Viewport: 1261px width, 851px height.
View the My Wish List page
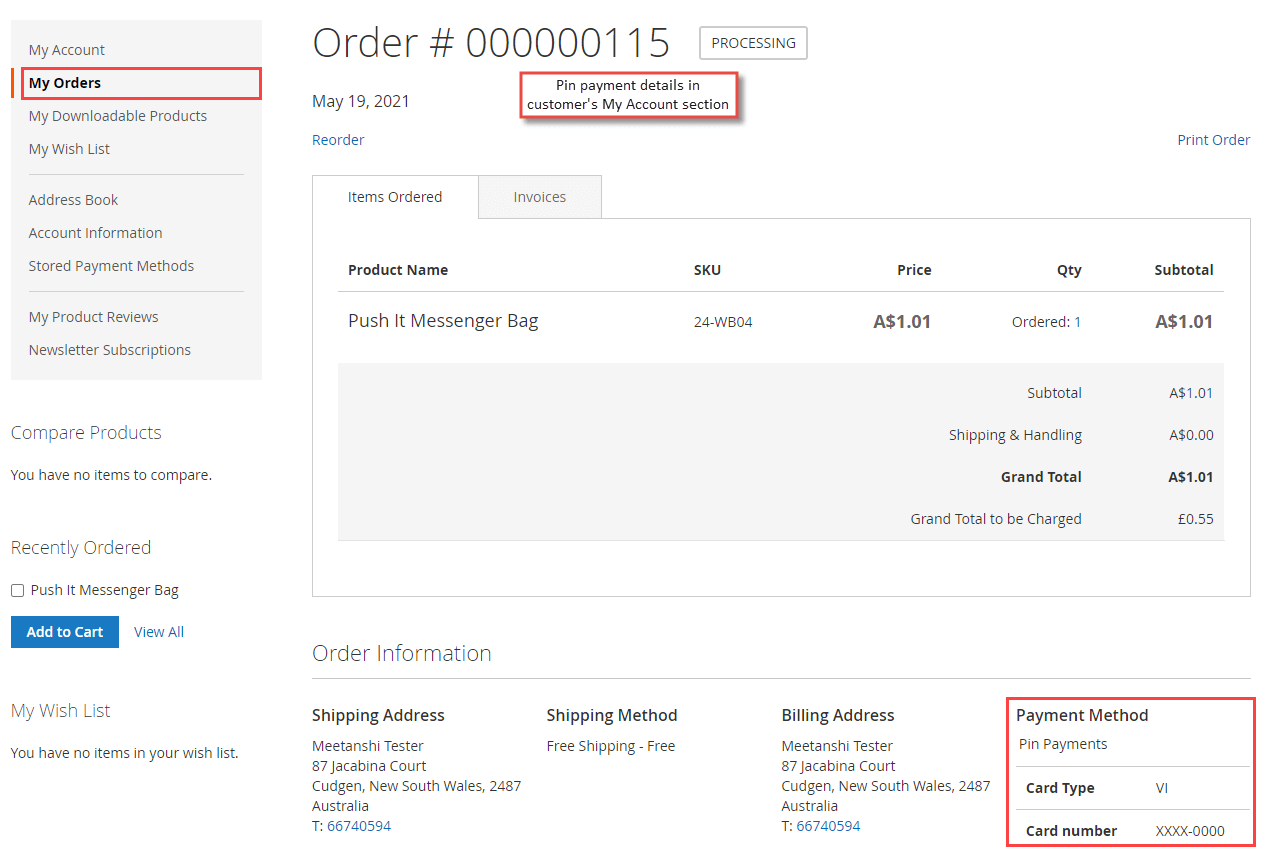[x=68, y=148]
